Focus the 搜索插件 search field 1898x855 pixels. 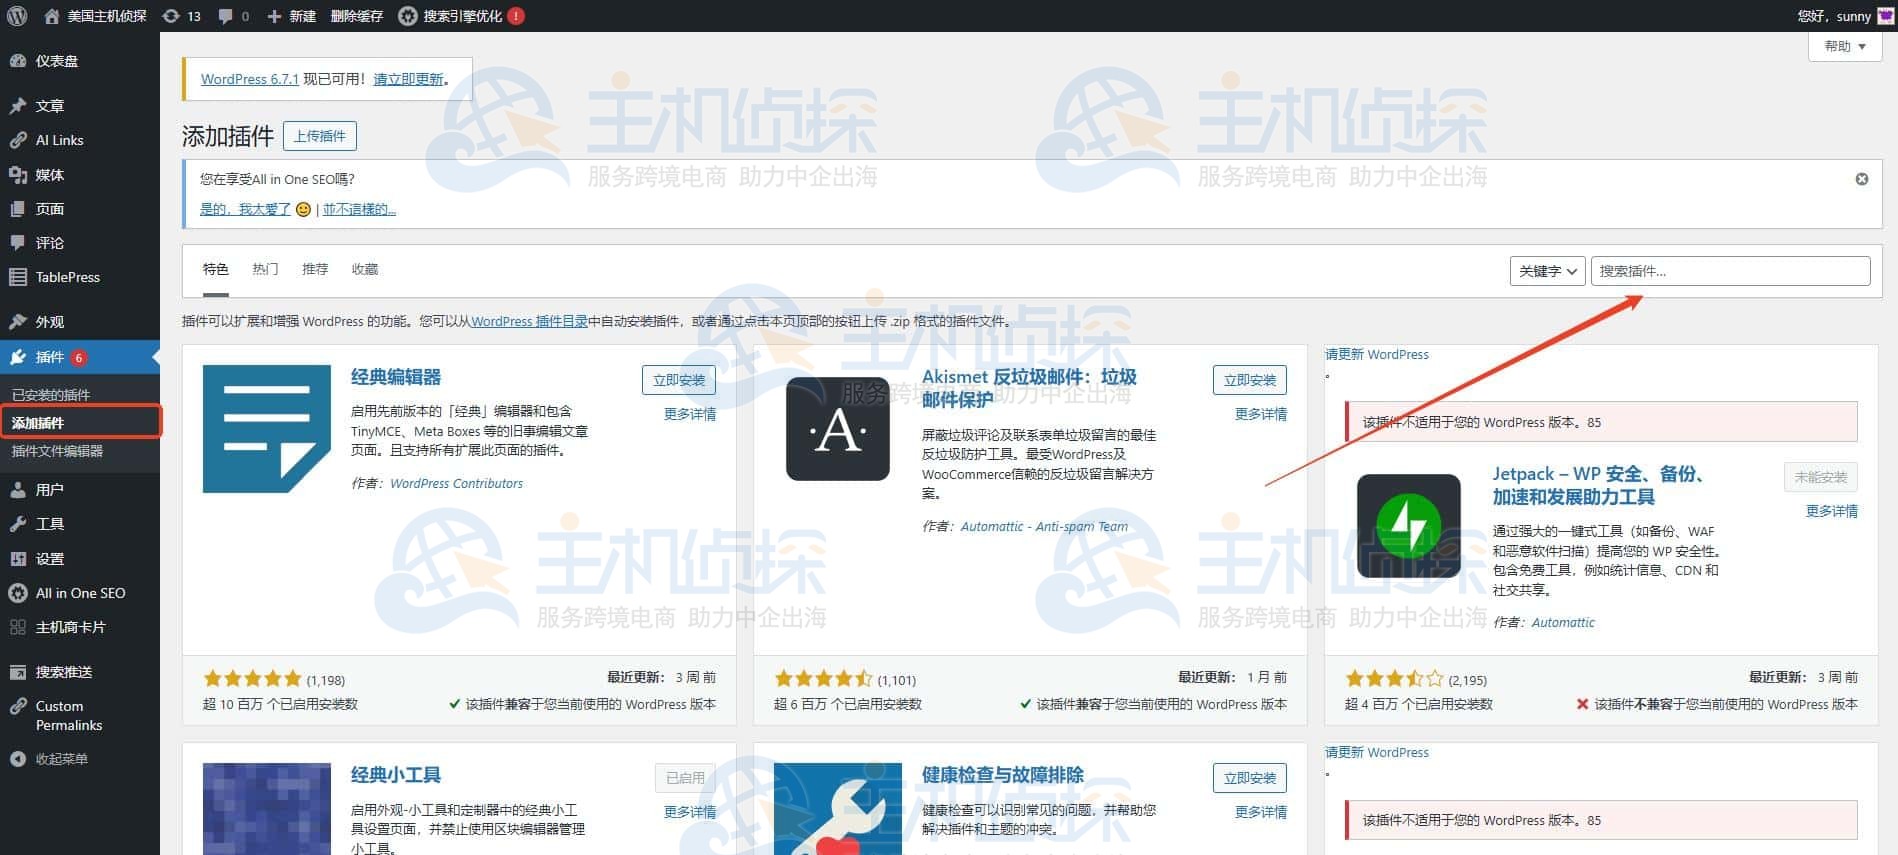pos(1730,271)
